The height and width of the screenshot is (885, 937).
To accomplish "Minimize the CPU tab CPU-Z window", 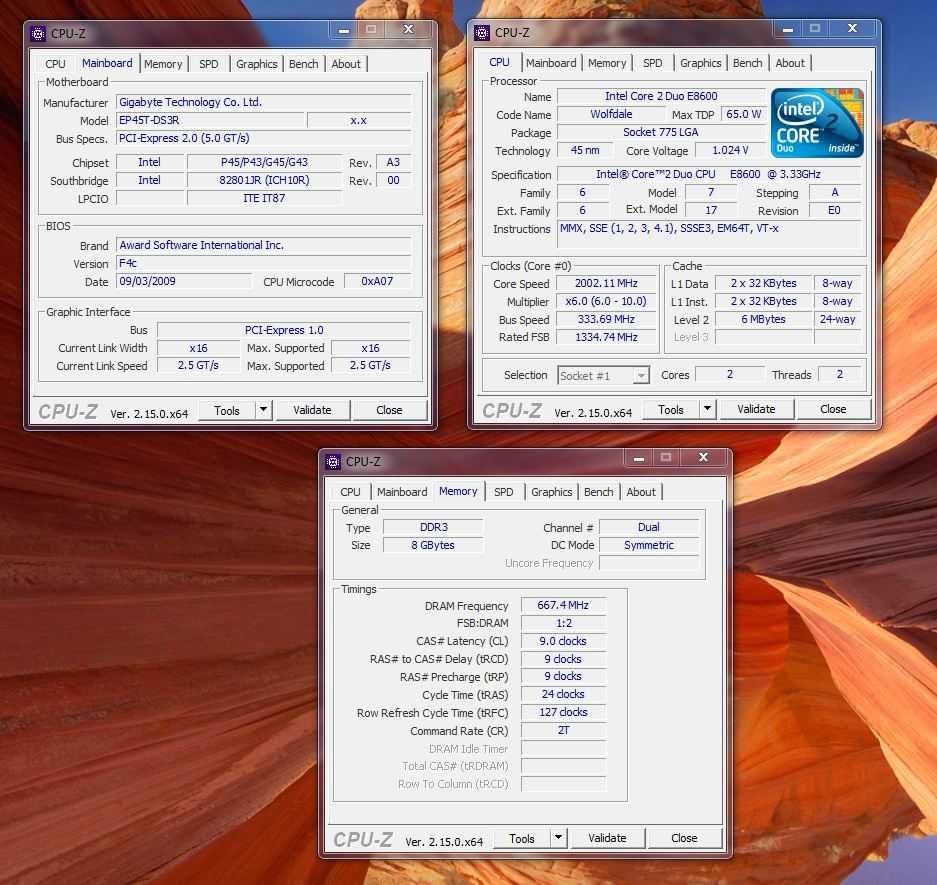I will 788,28.
